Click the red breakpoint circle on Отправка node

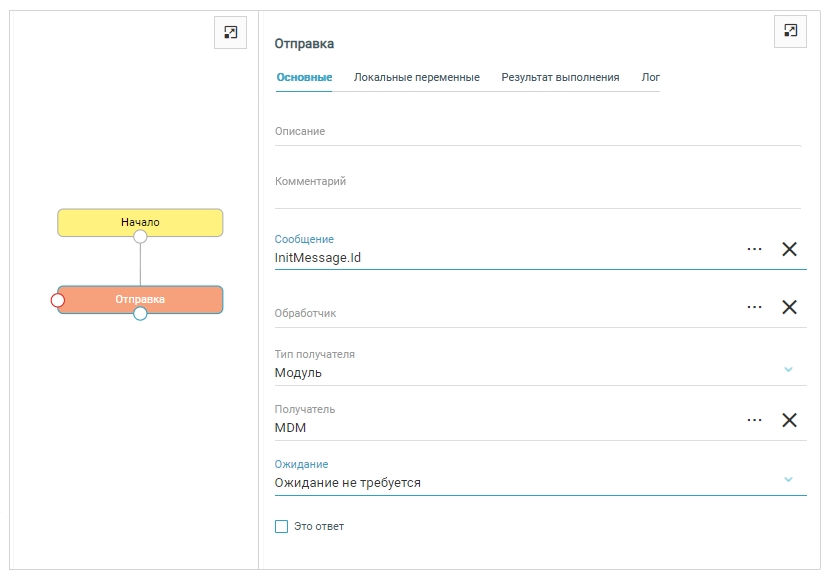pos(58,300)
